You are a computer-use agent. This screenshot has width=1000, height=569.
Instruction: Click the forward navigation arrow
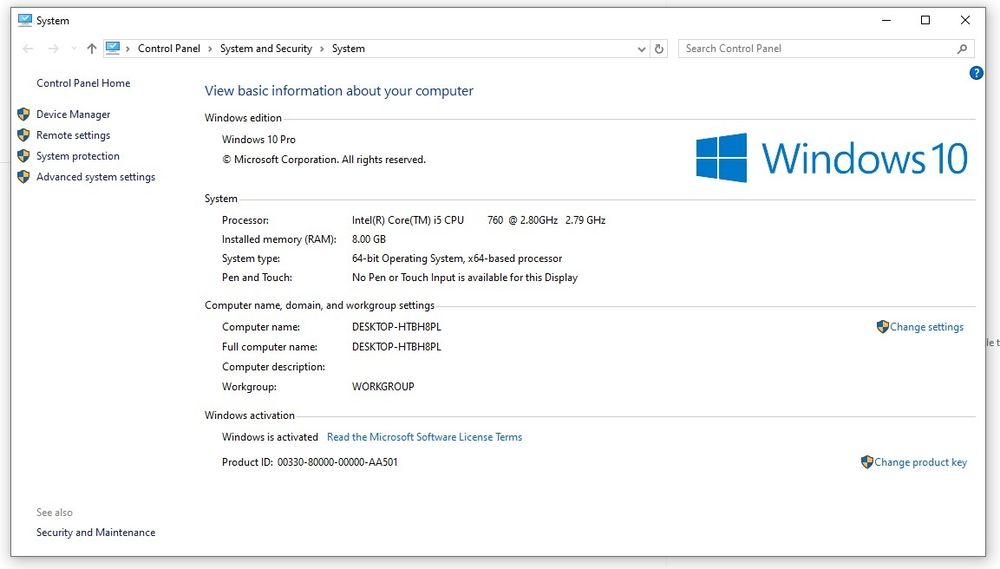[53, 48]
